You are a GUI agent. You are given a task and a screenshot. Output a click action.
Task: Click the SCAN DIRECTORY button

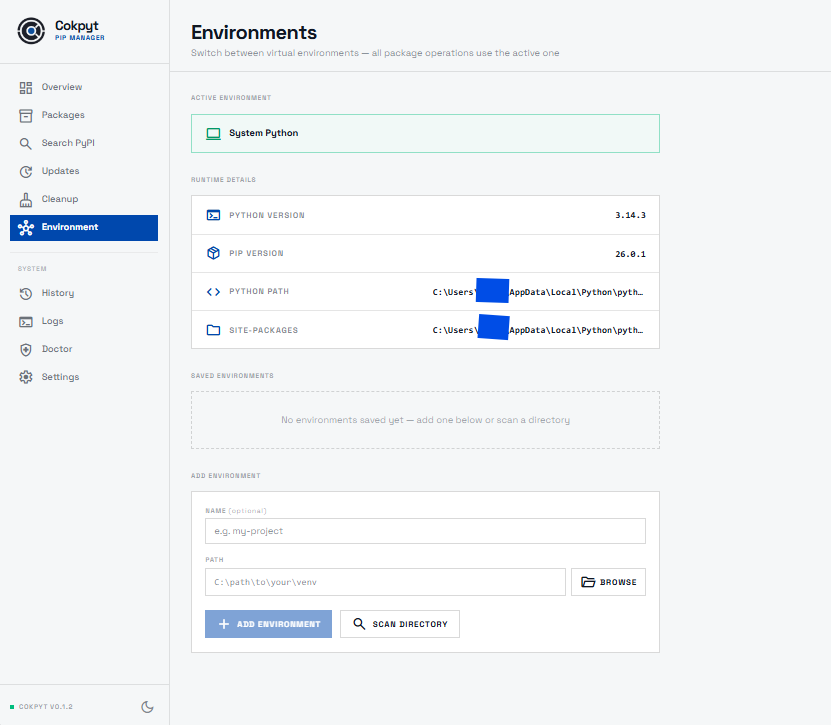tap(399, 623)
